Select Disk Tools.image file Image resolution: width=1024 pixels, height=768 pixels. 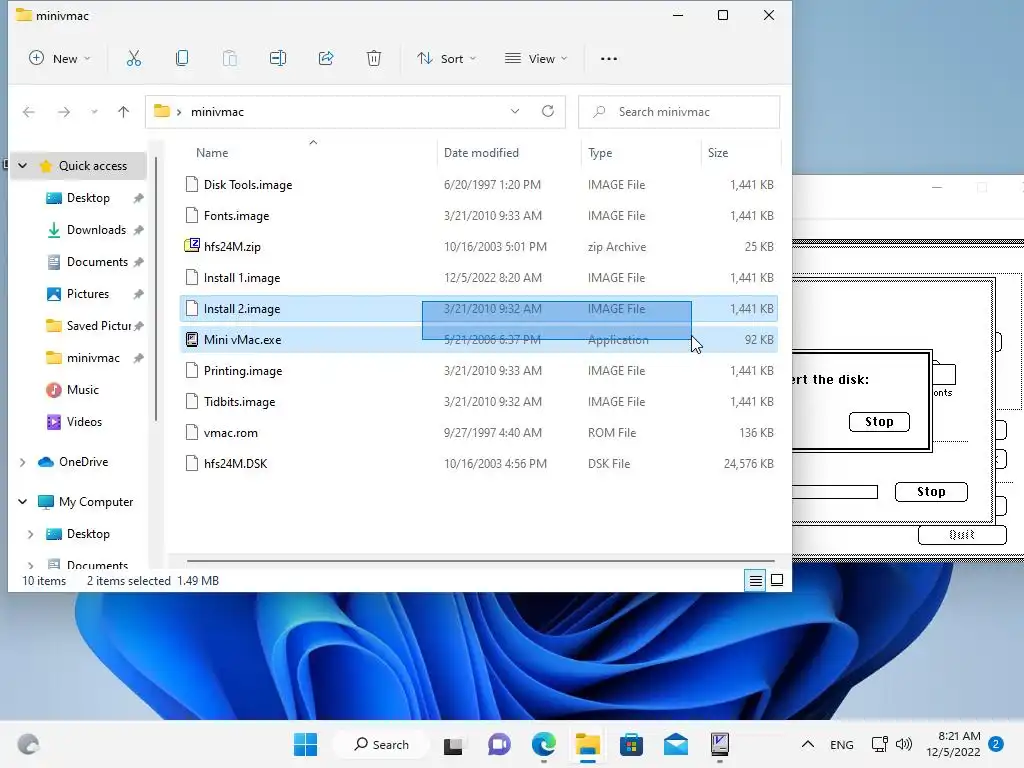[479, 185]
